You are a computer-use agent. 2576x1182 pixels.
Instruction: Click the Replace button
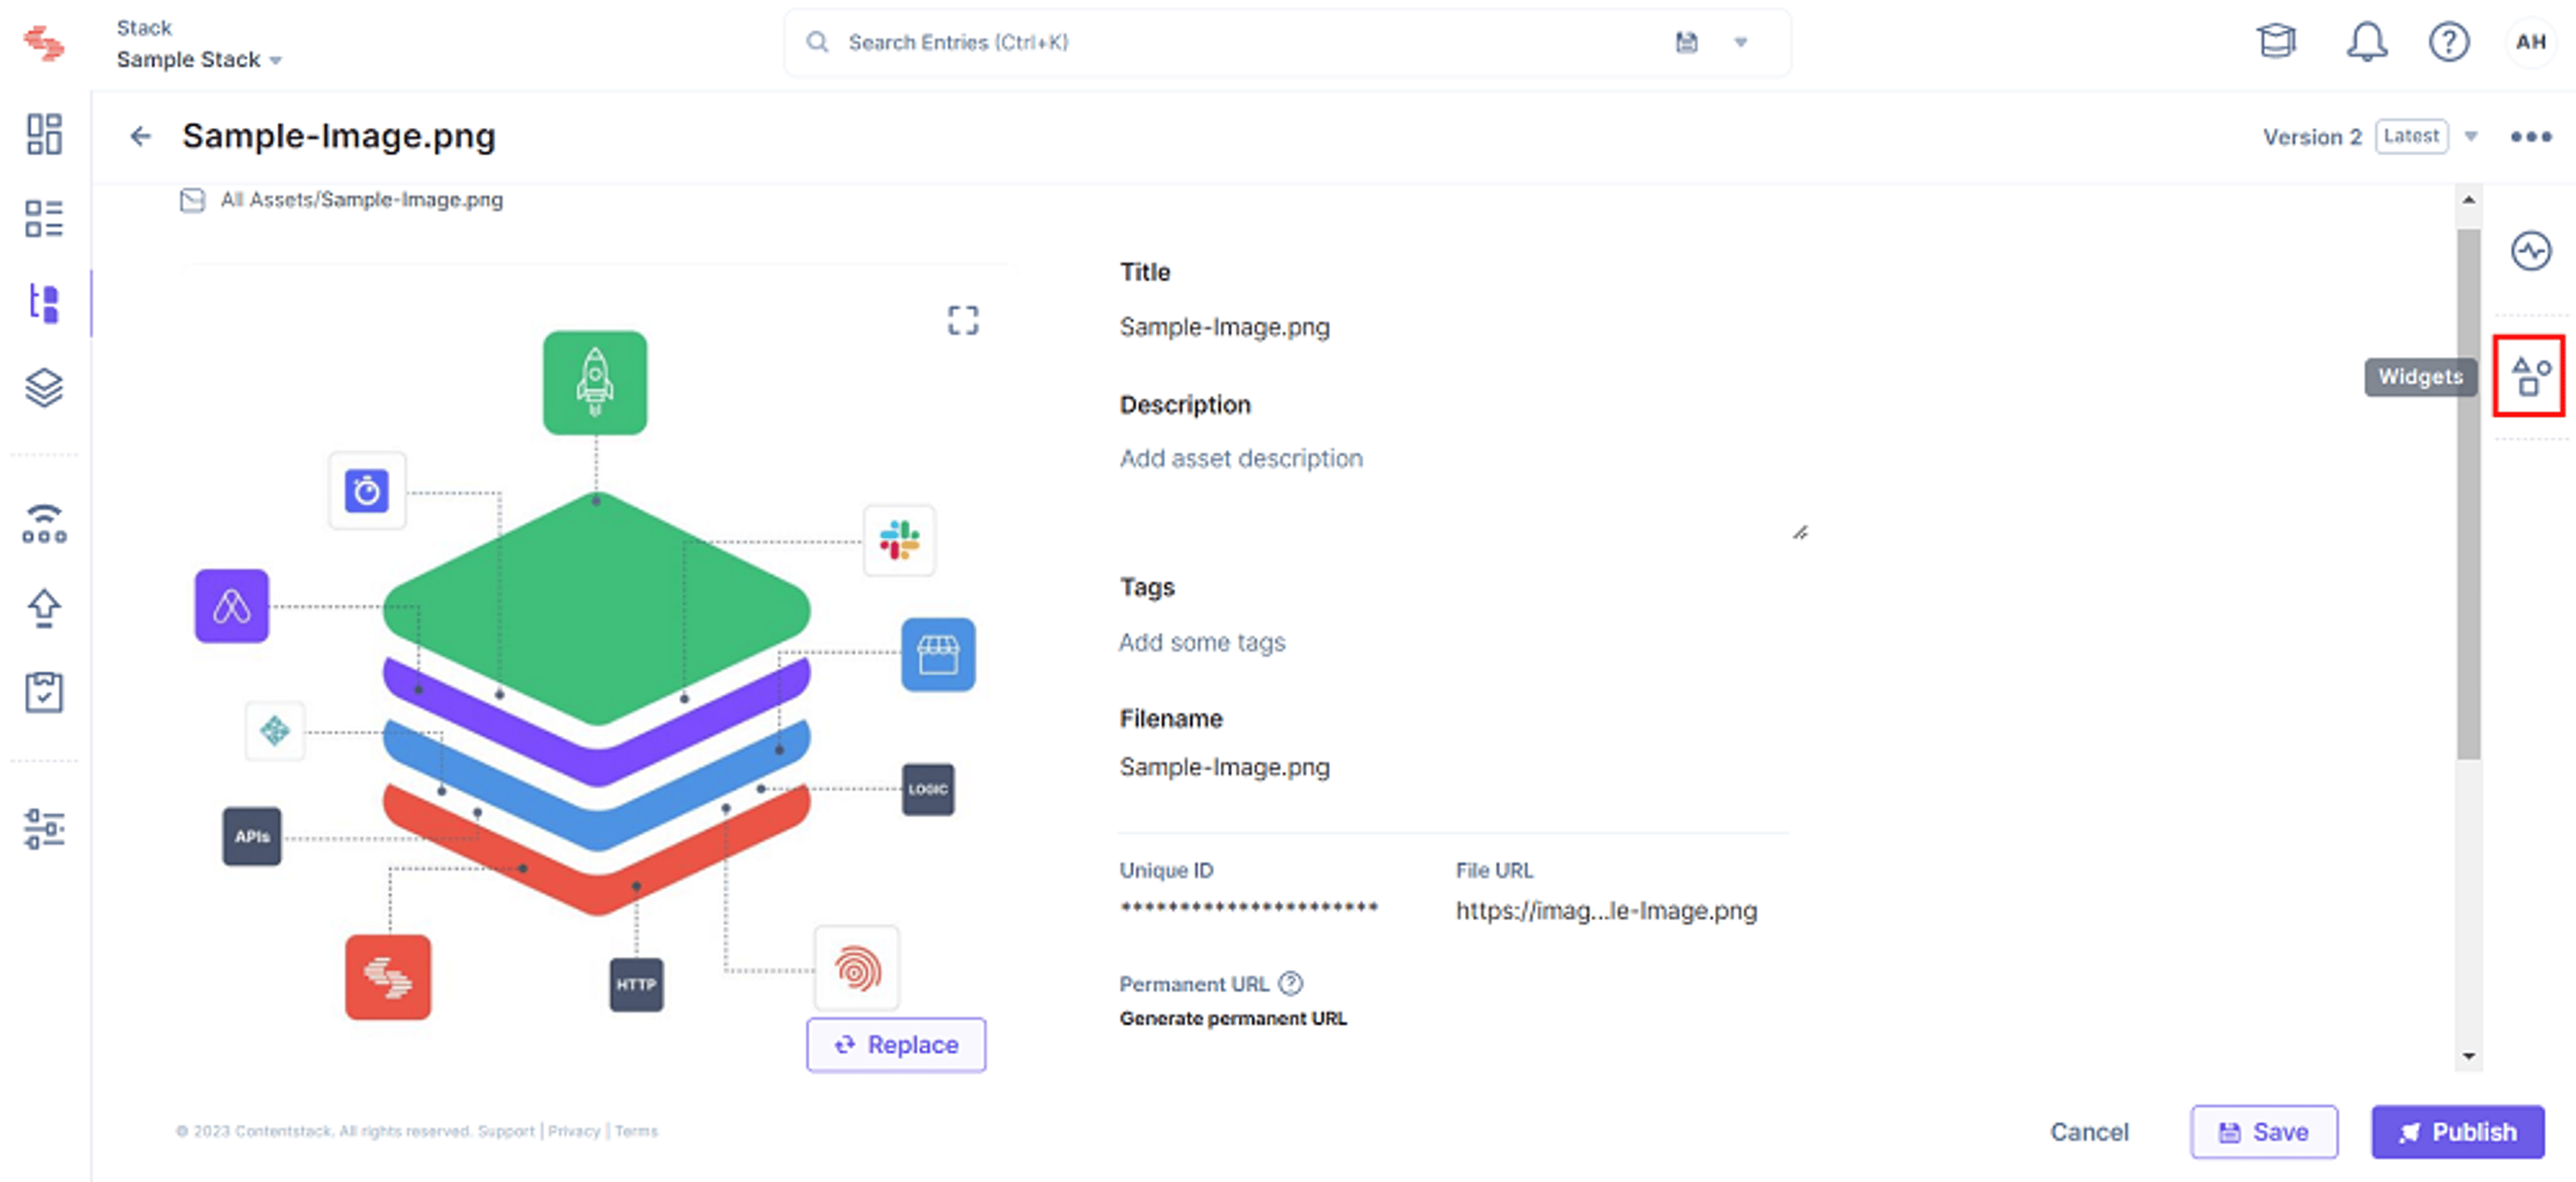tap(896, 1044)
